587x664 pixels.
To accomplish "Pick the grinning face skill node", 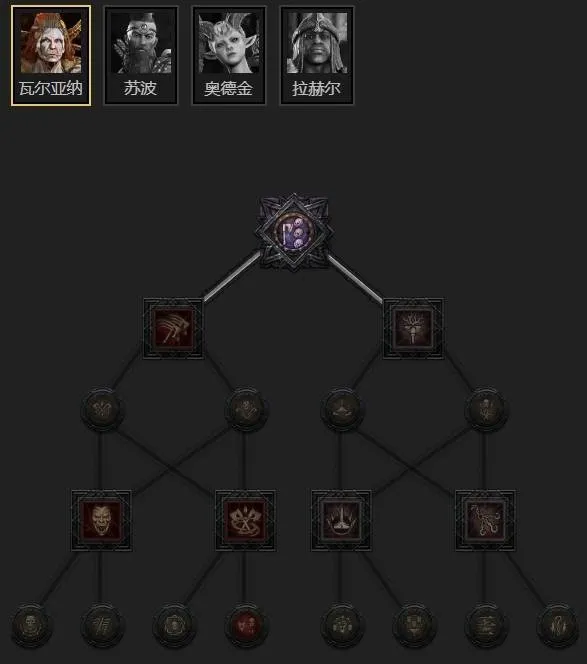I will [102, 520].
